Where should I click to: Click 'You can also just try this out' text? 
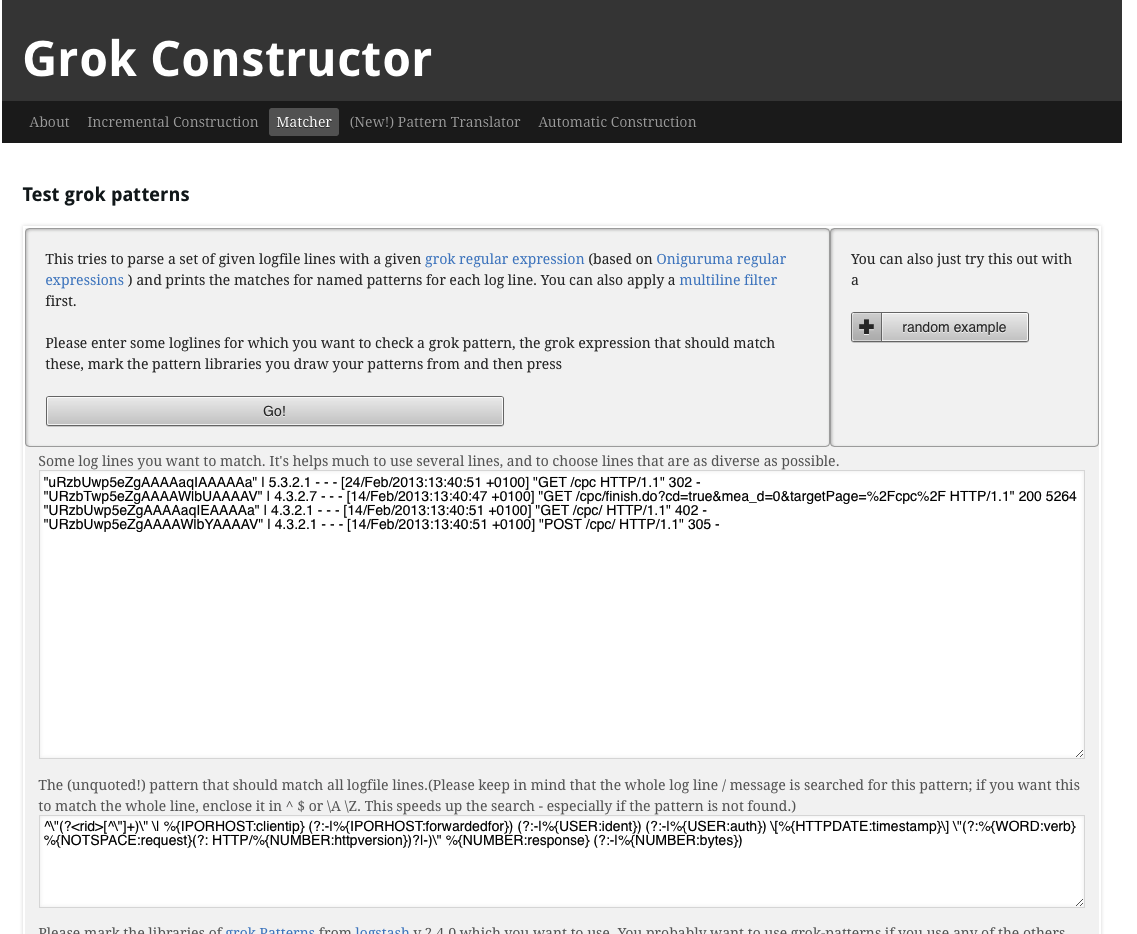point(961,269)
